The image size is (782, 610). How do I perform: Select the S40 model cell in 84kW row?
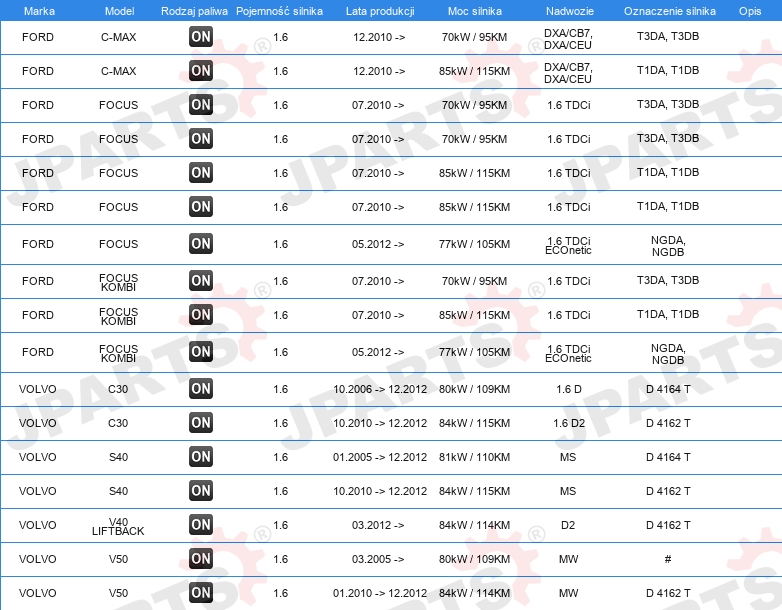pyautogui.click(x=118, y=491)
